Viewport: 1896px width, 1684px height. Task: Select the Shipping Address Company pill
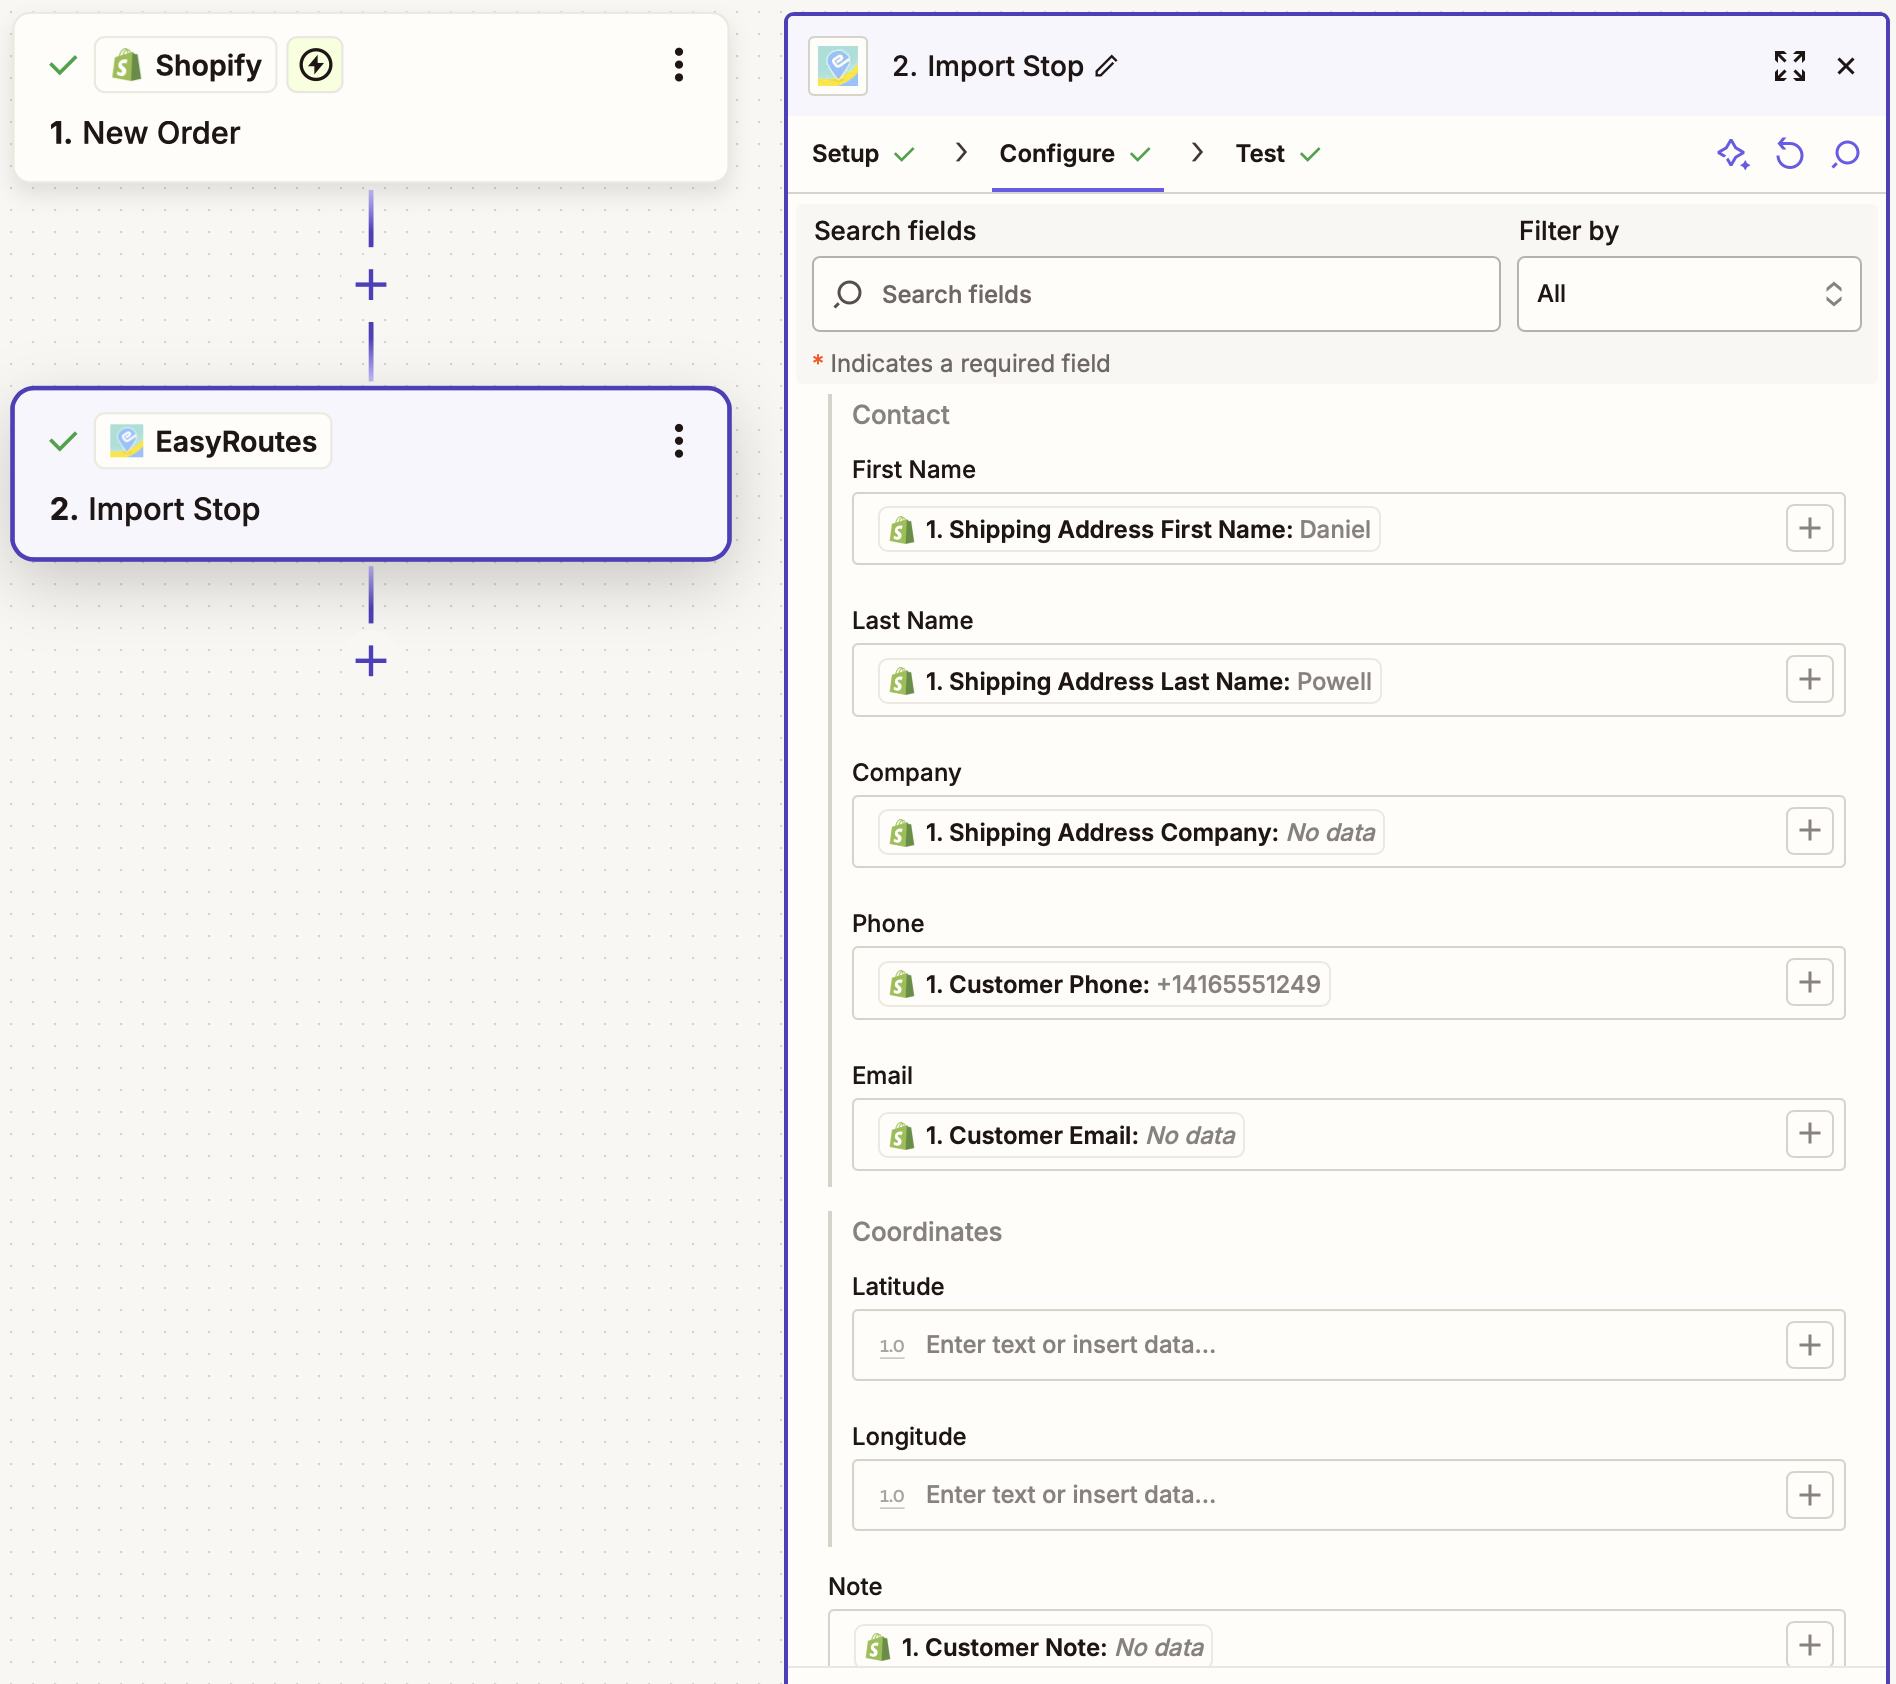(1131, 832)
